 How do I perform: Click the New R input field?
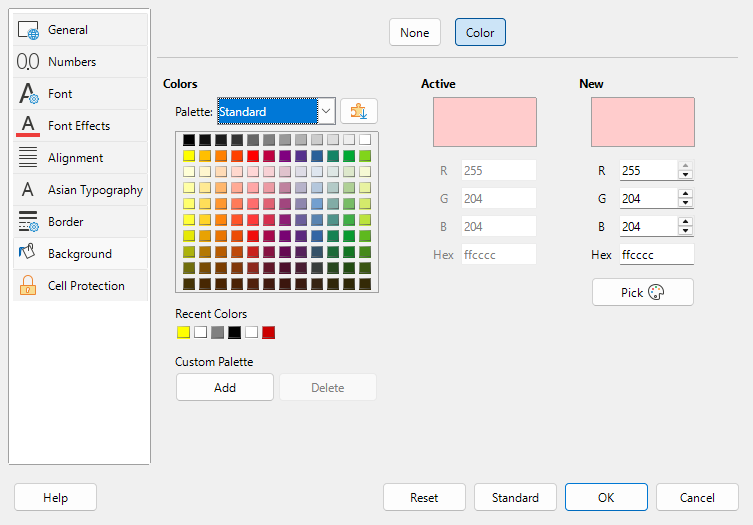tap(649, 171)
